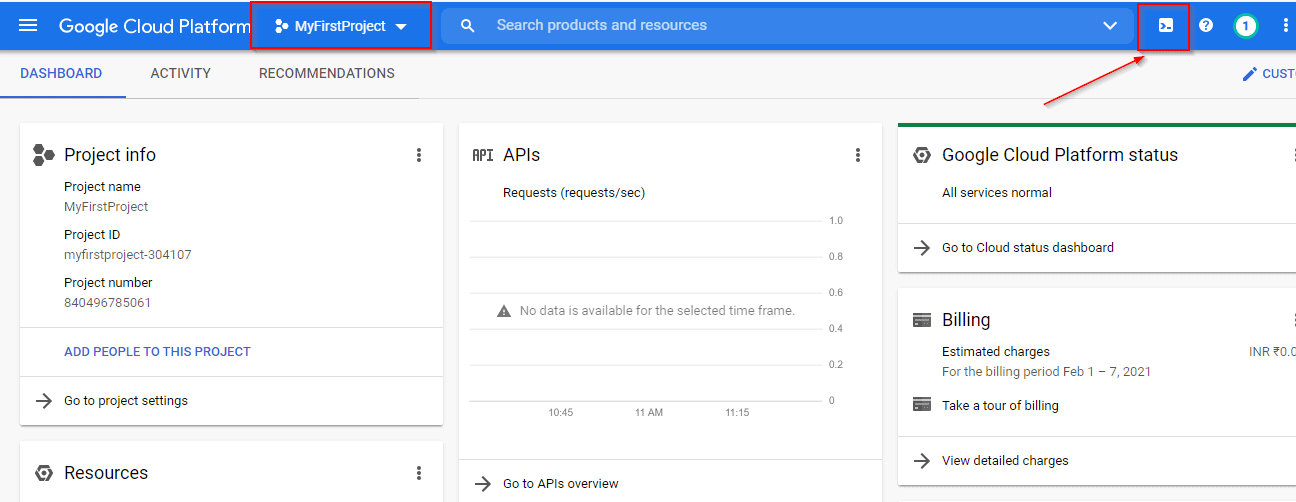Click the notifications badge showing 1

pyautogui.click(x=1245, y=26)
